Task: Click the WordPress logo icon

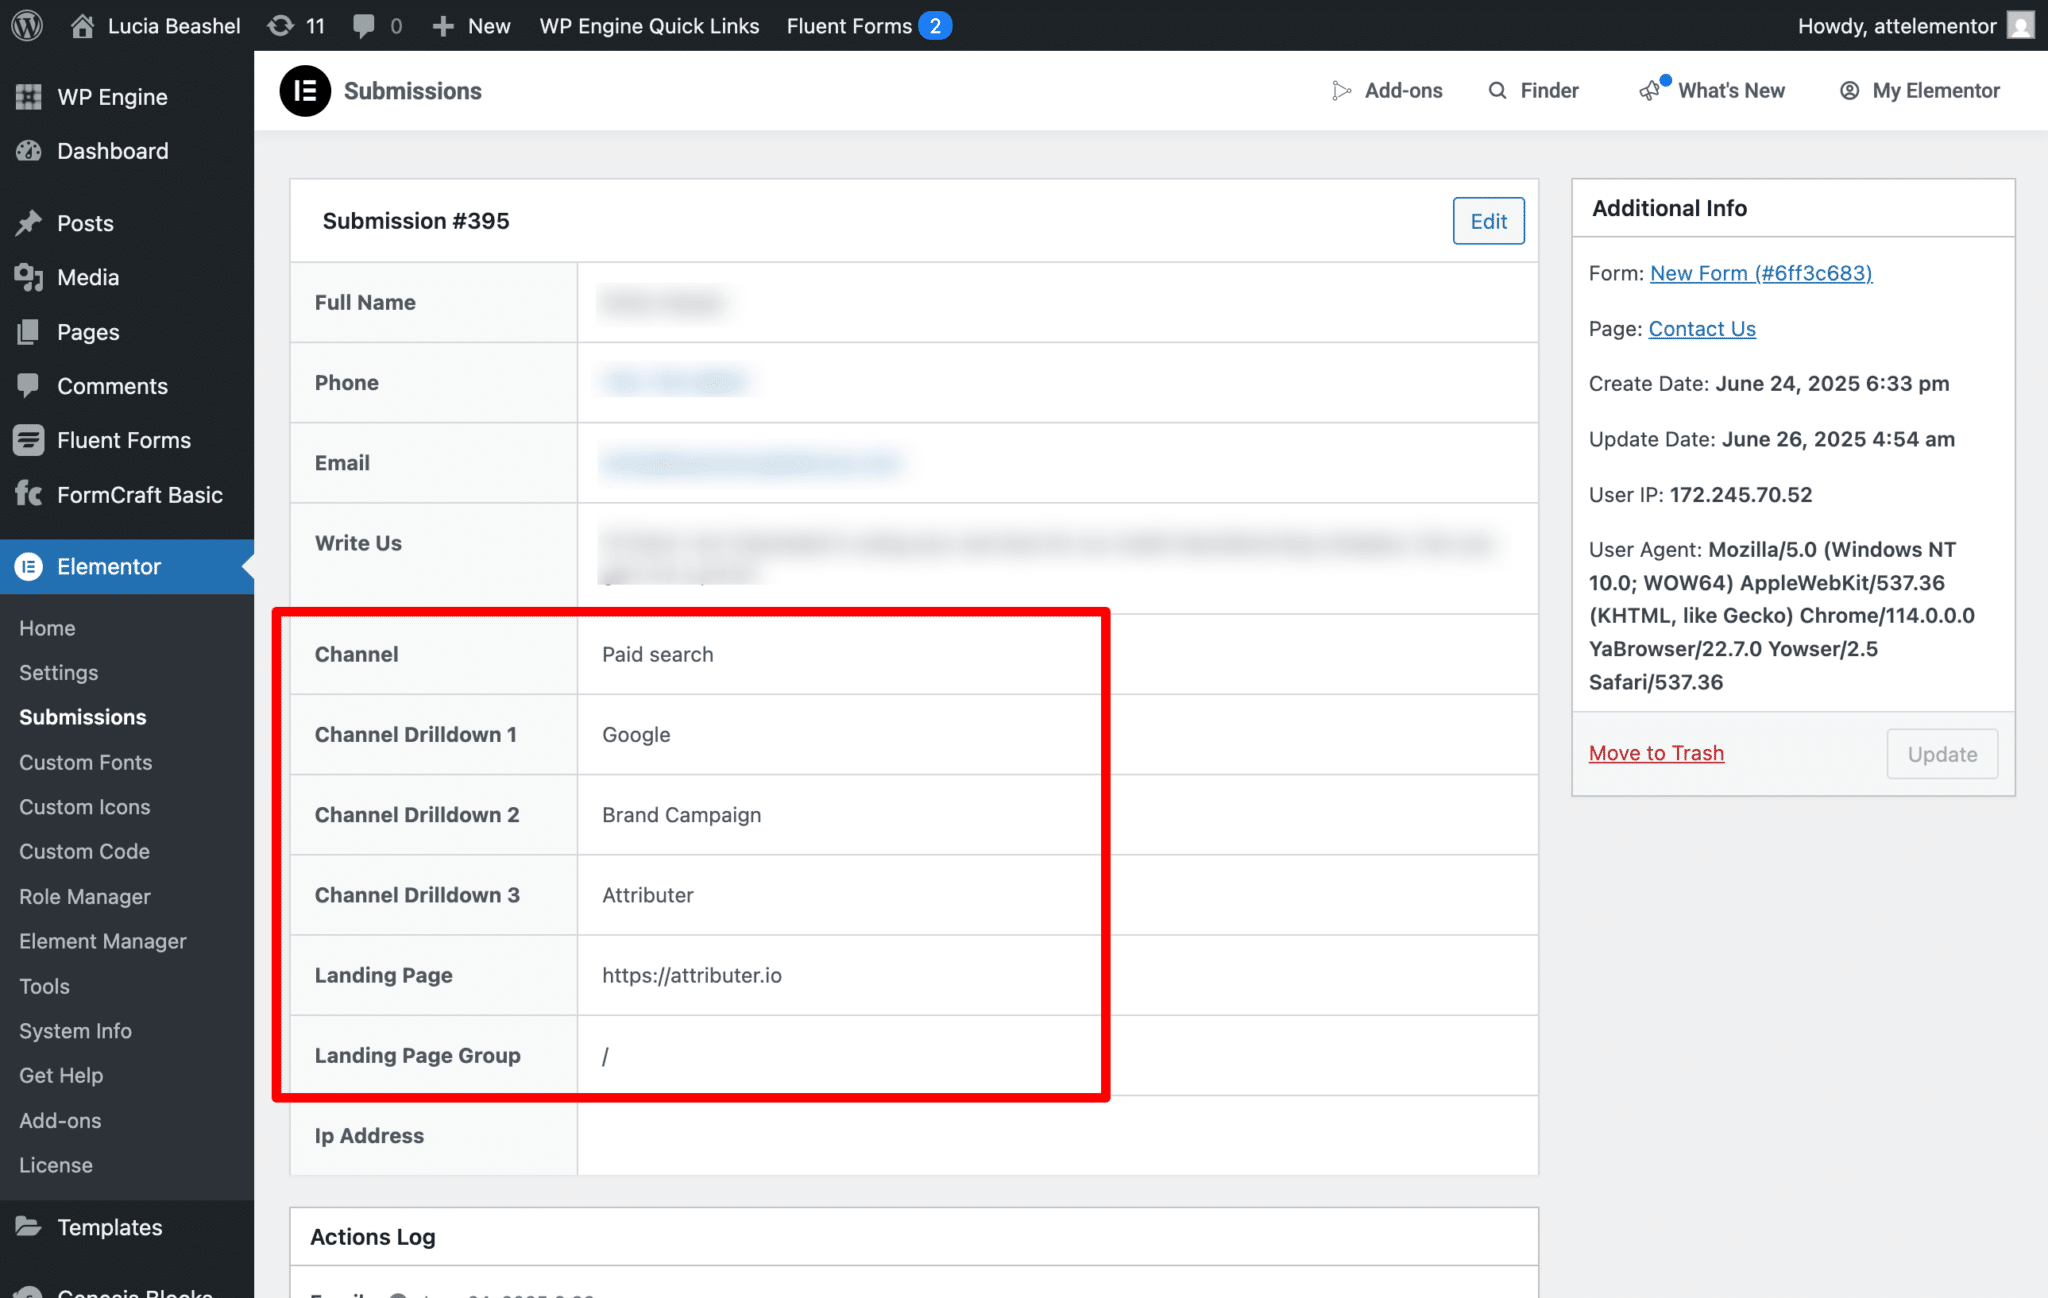Action: 27,25
